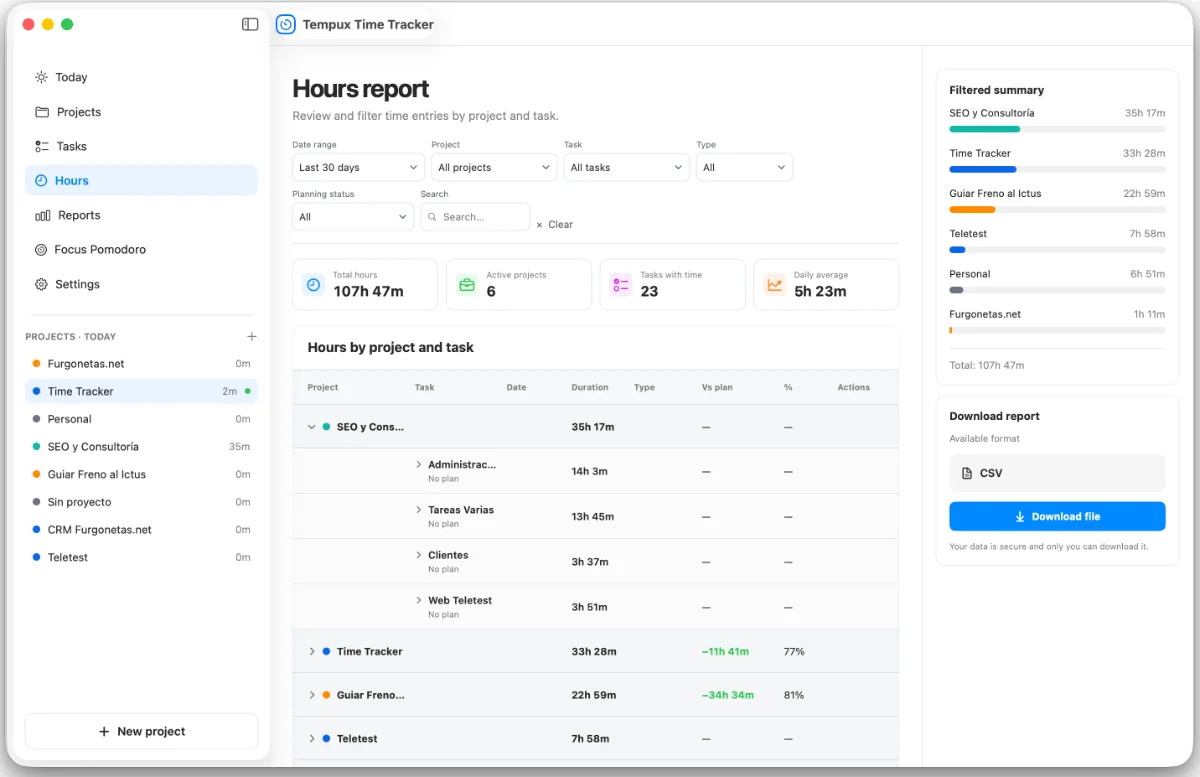Click the Tempux Time Tracker logo icon
This screenshot has height=777, width=1200.
point(286,24)
